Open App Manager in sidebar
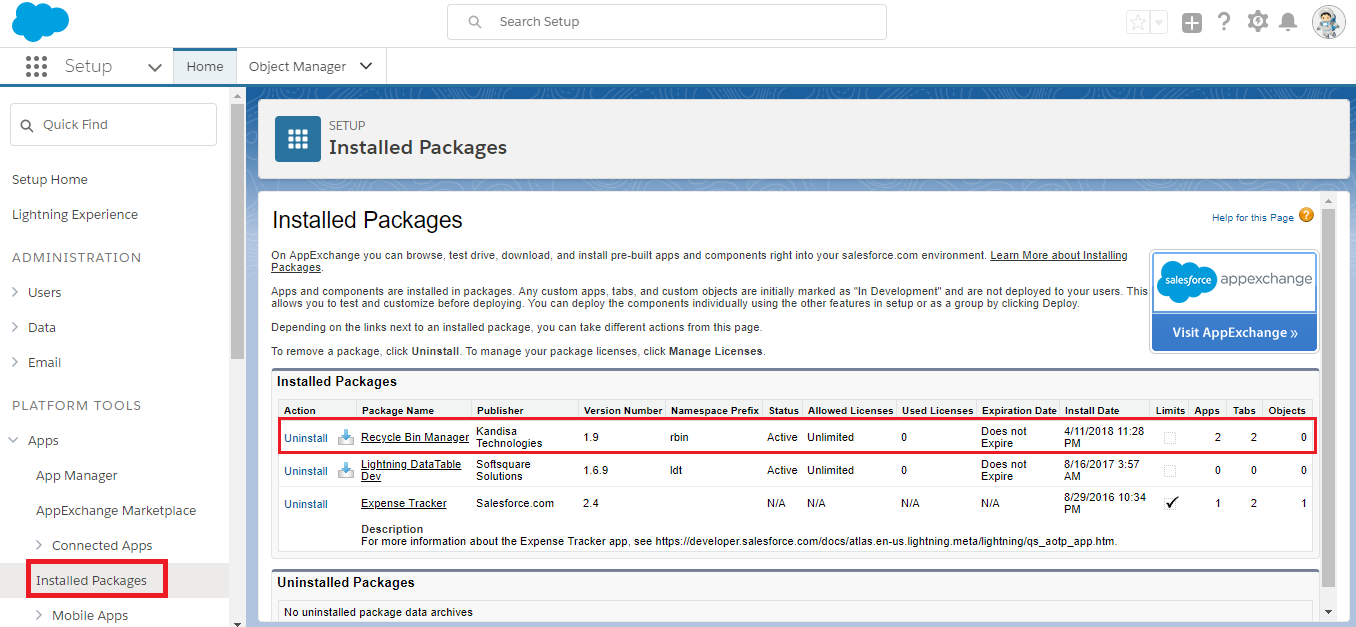Viewport: 1356px width, 627px height. tap(77, 475)
